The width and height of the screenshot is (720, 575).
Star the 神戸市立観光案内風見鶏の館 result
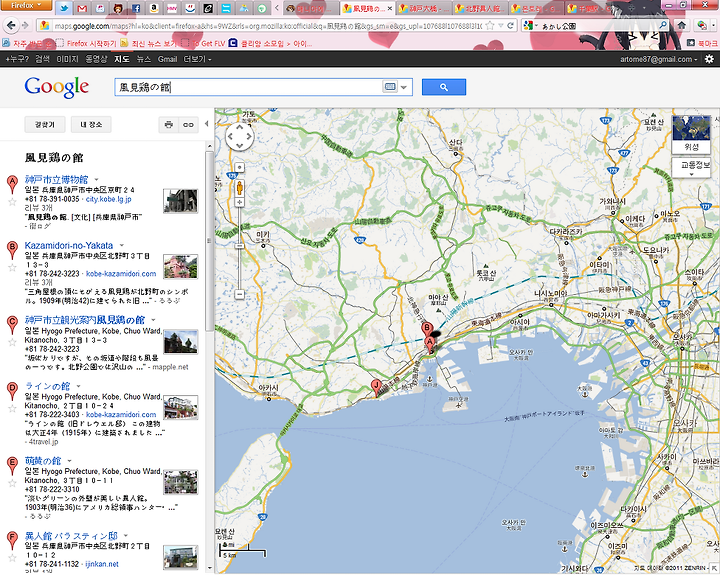(x=12, y=342)
